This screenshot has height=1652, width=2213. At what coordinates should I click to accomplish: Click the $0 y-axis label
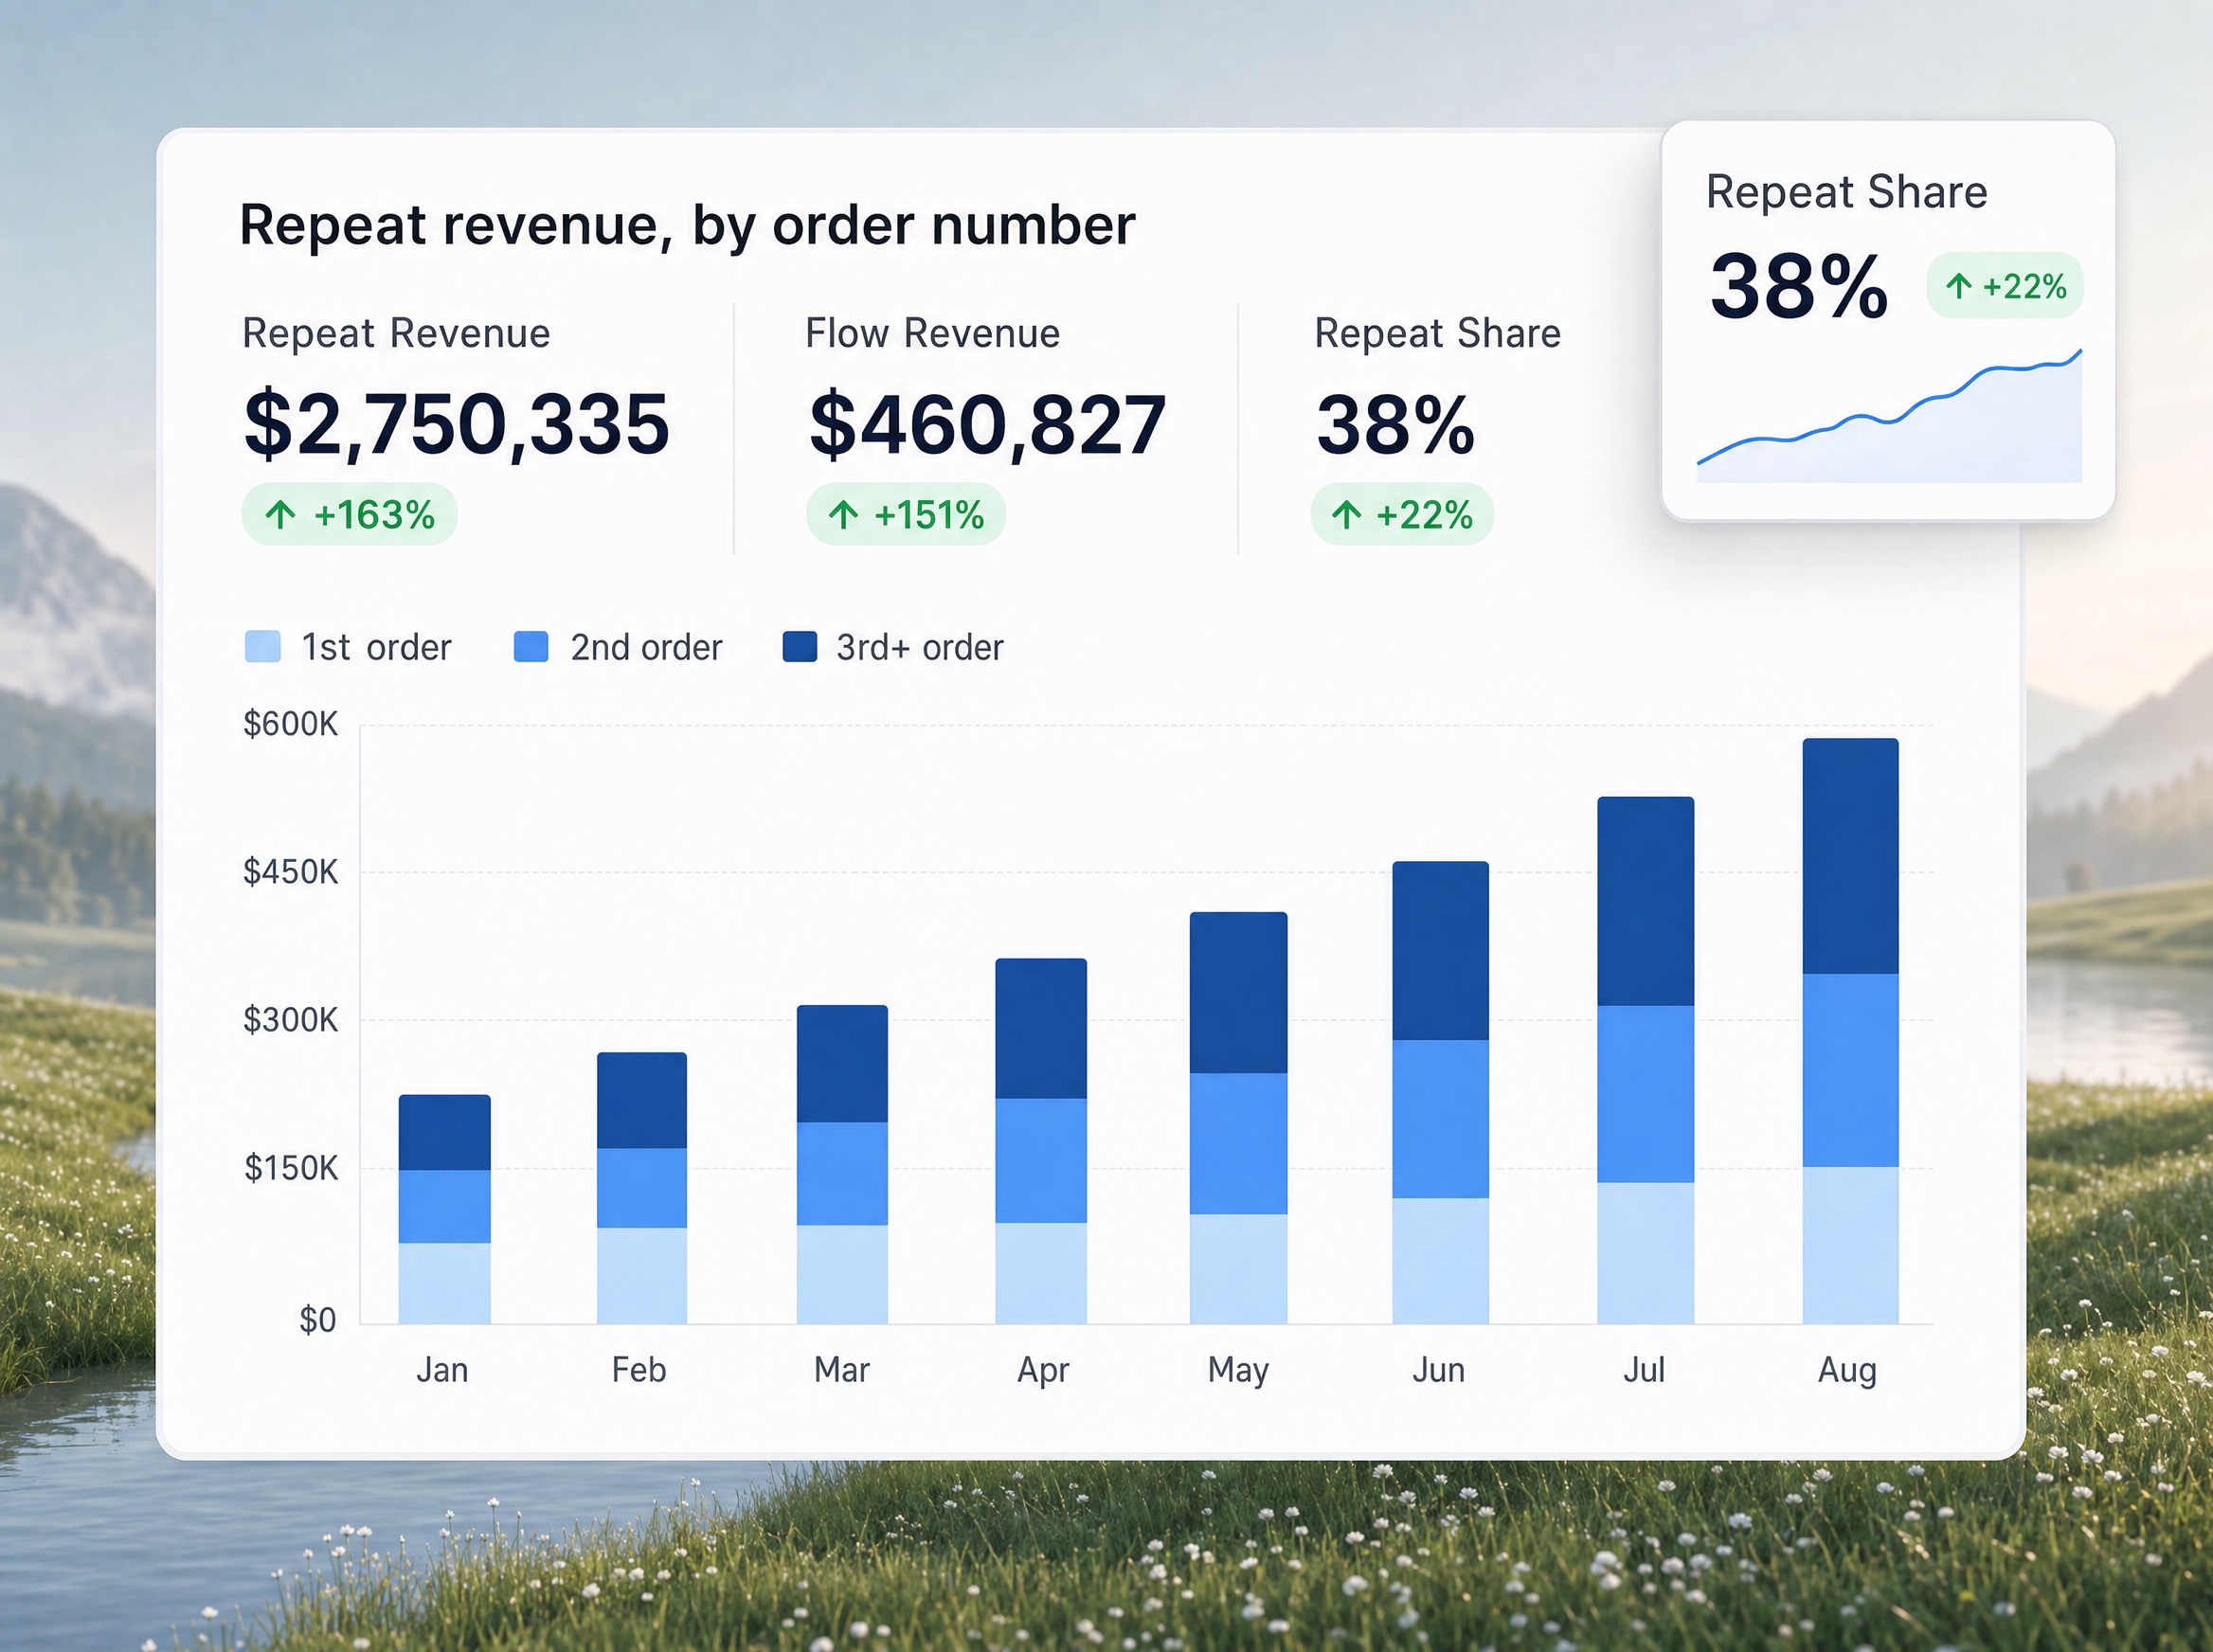tap(318, 1320)
